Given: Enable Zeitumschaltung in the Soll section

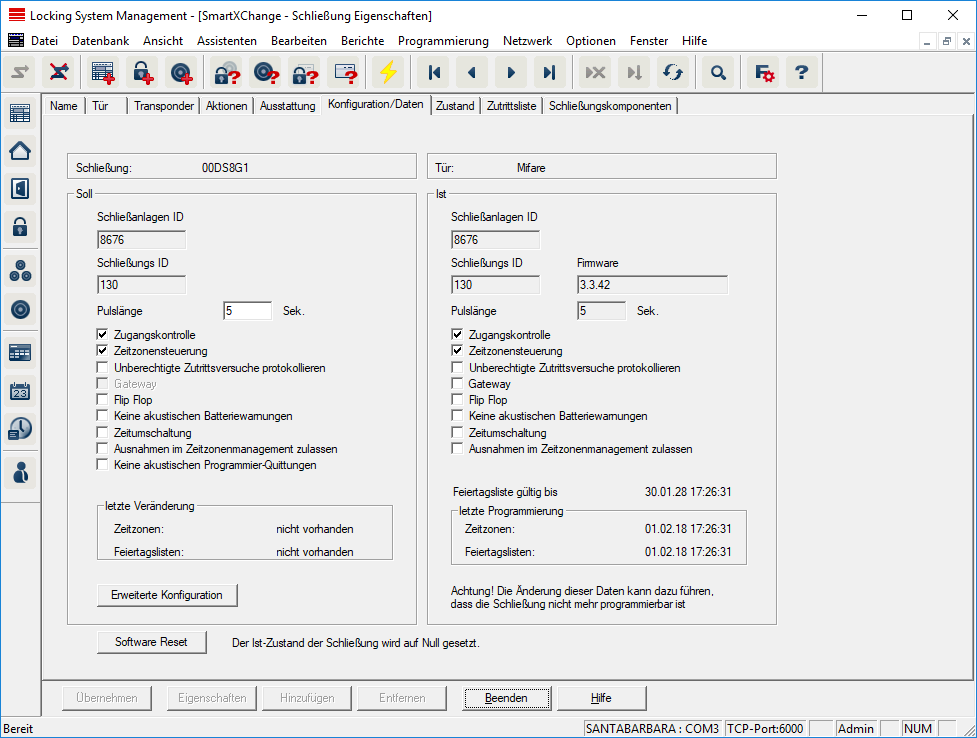Looking at the screenshot, I should 102,433.
